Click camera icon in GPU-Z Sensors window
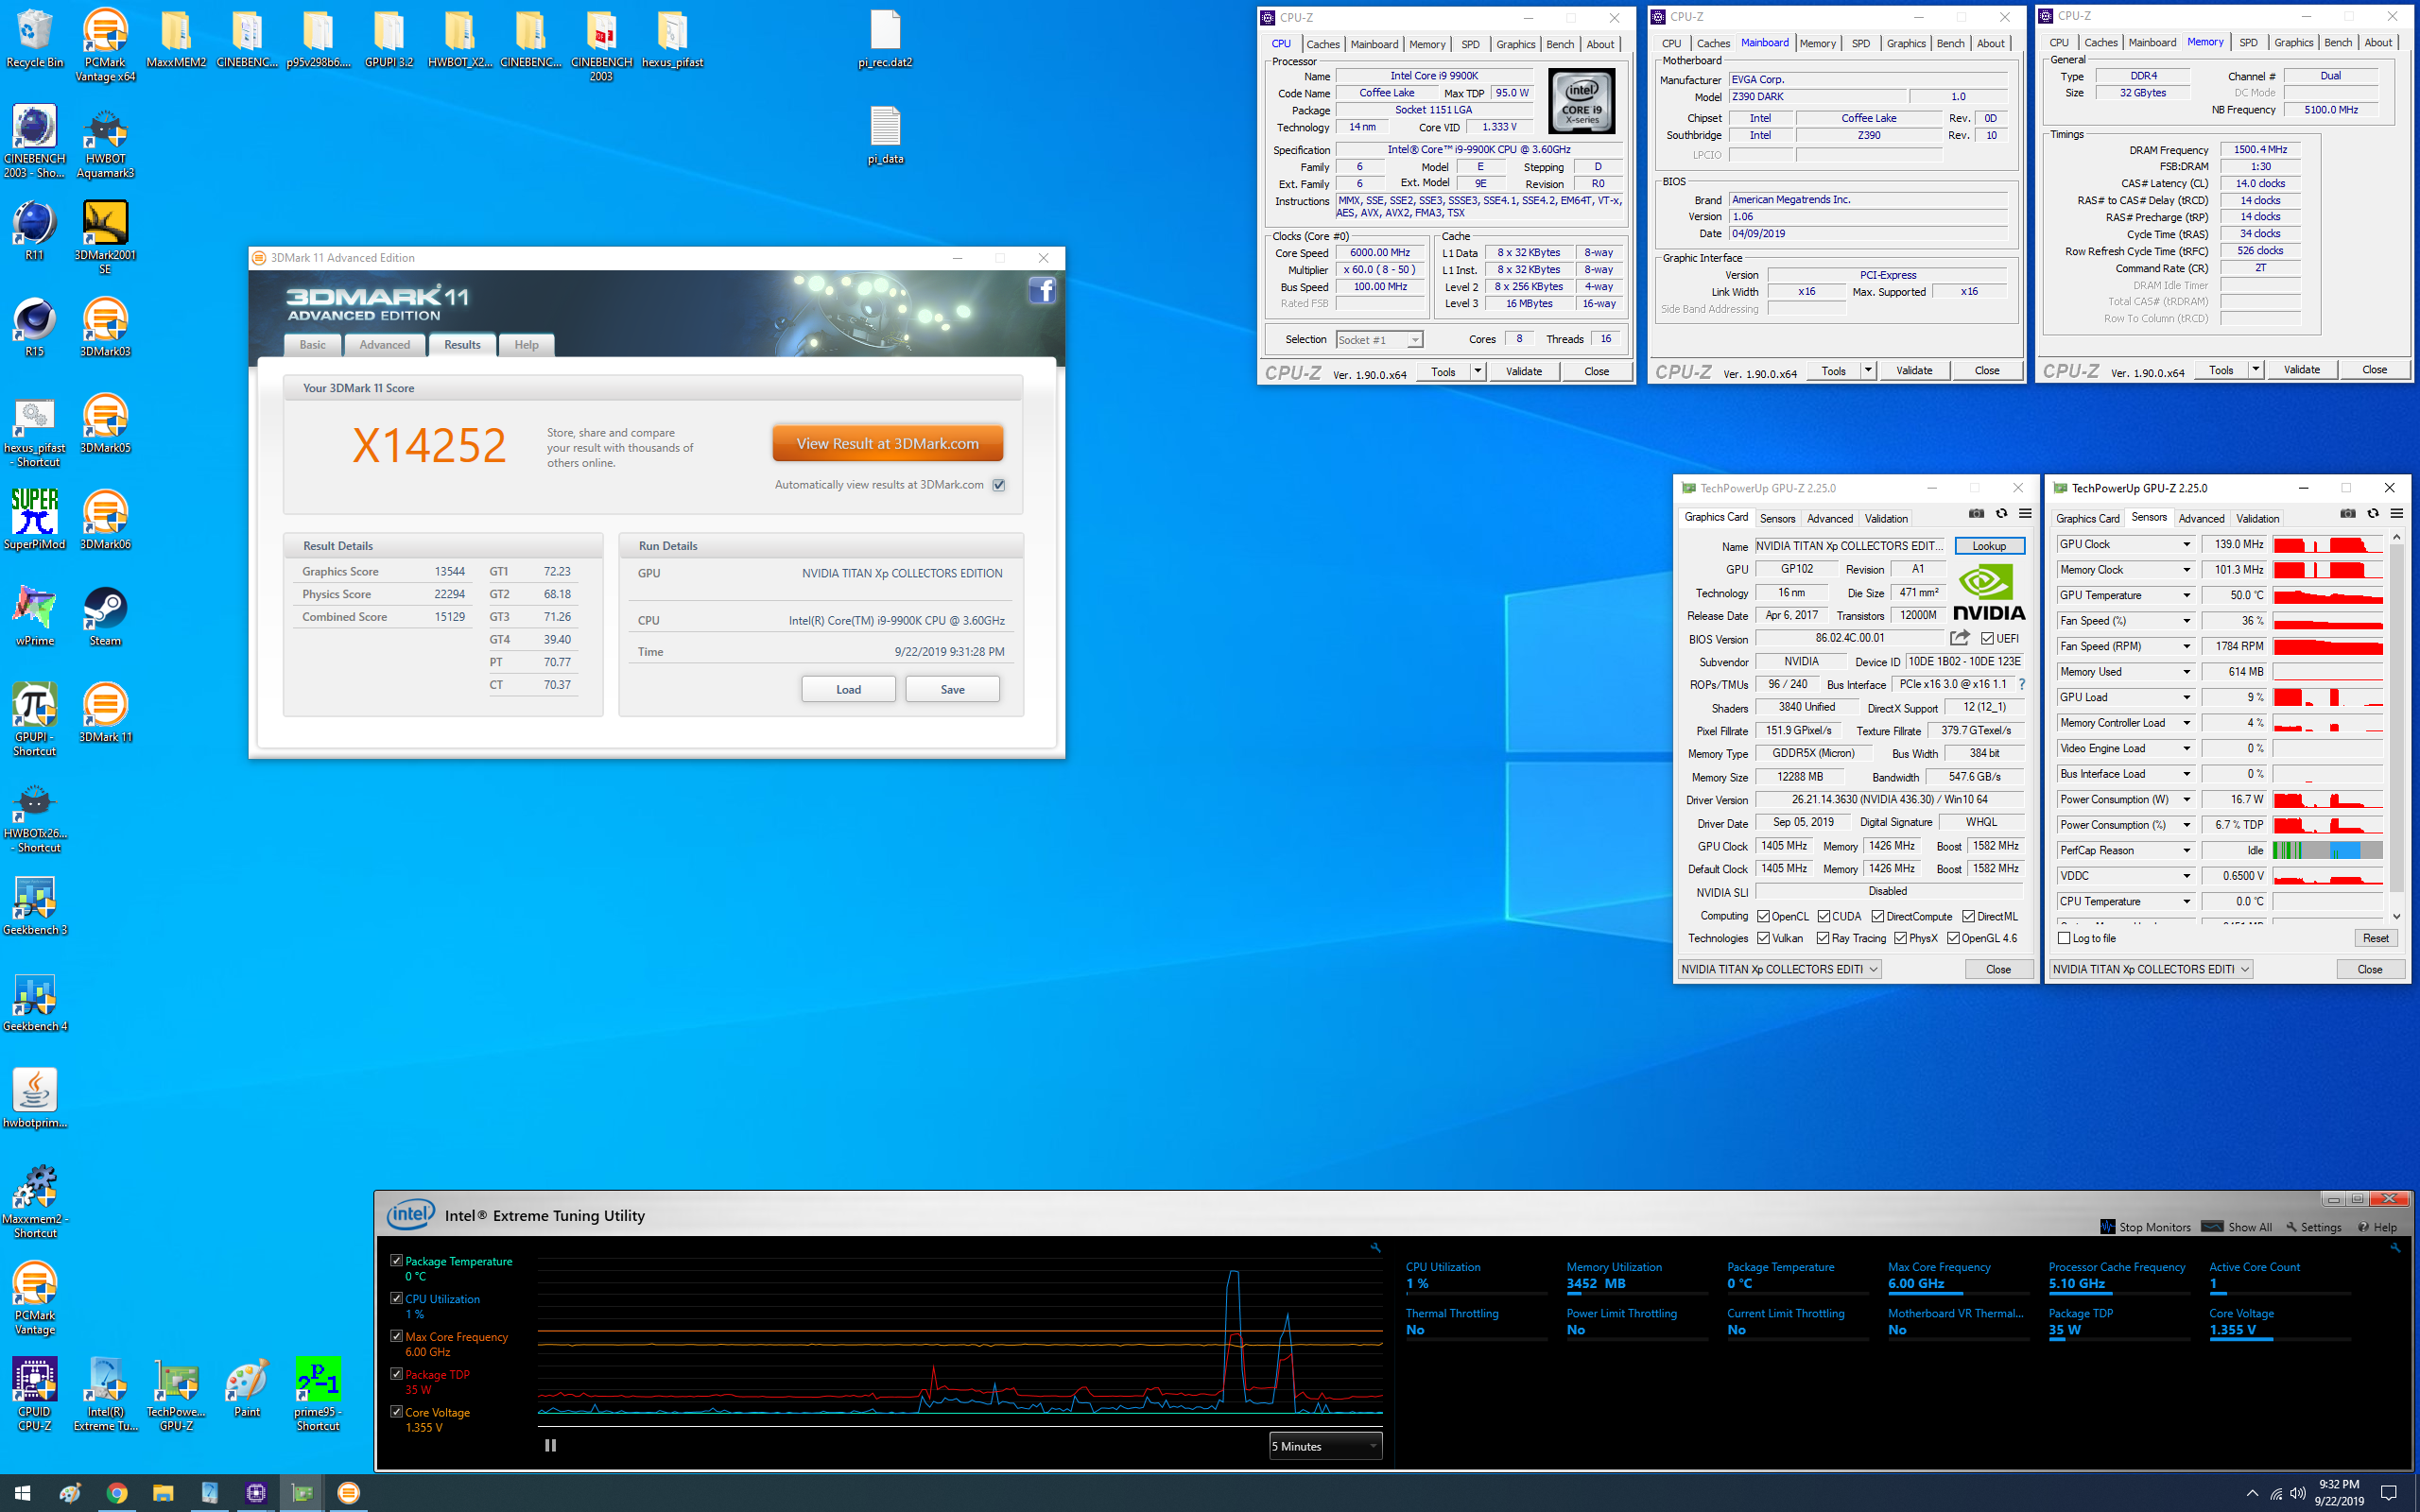This screenshot has height=1512, width=2420. pos(2347,514)
